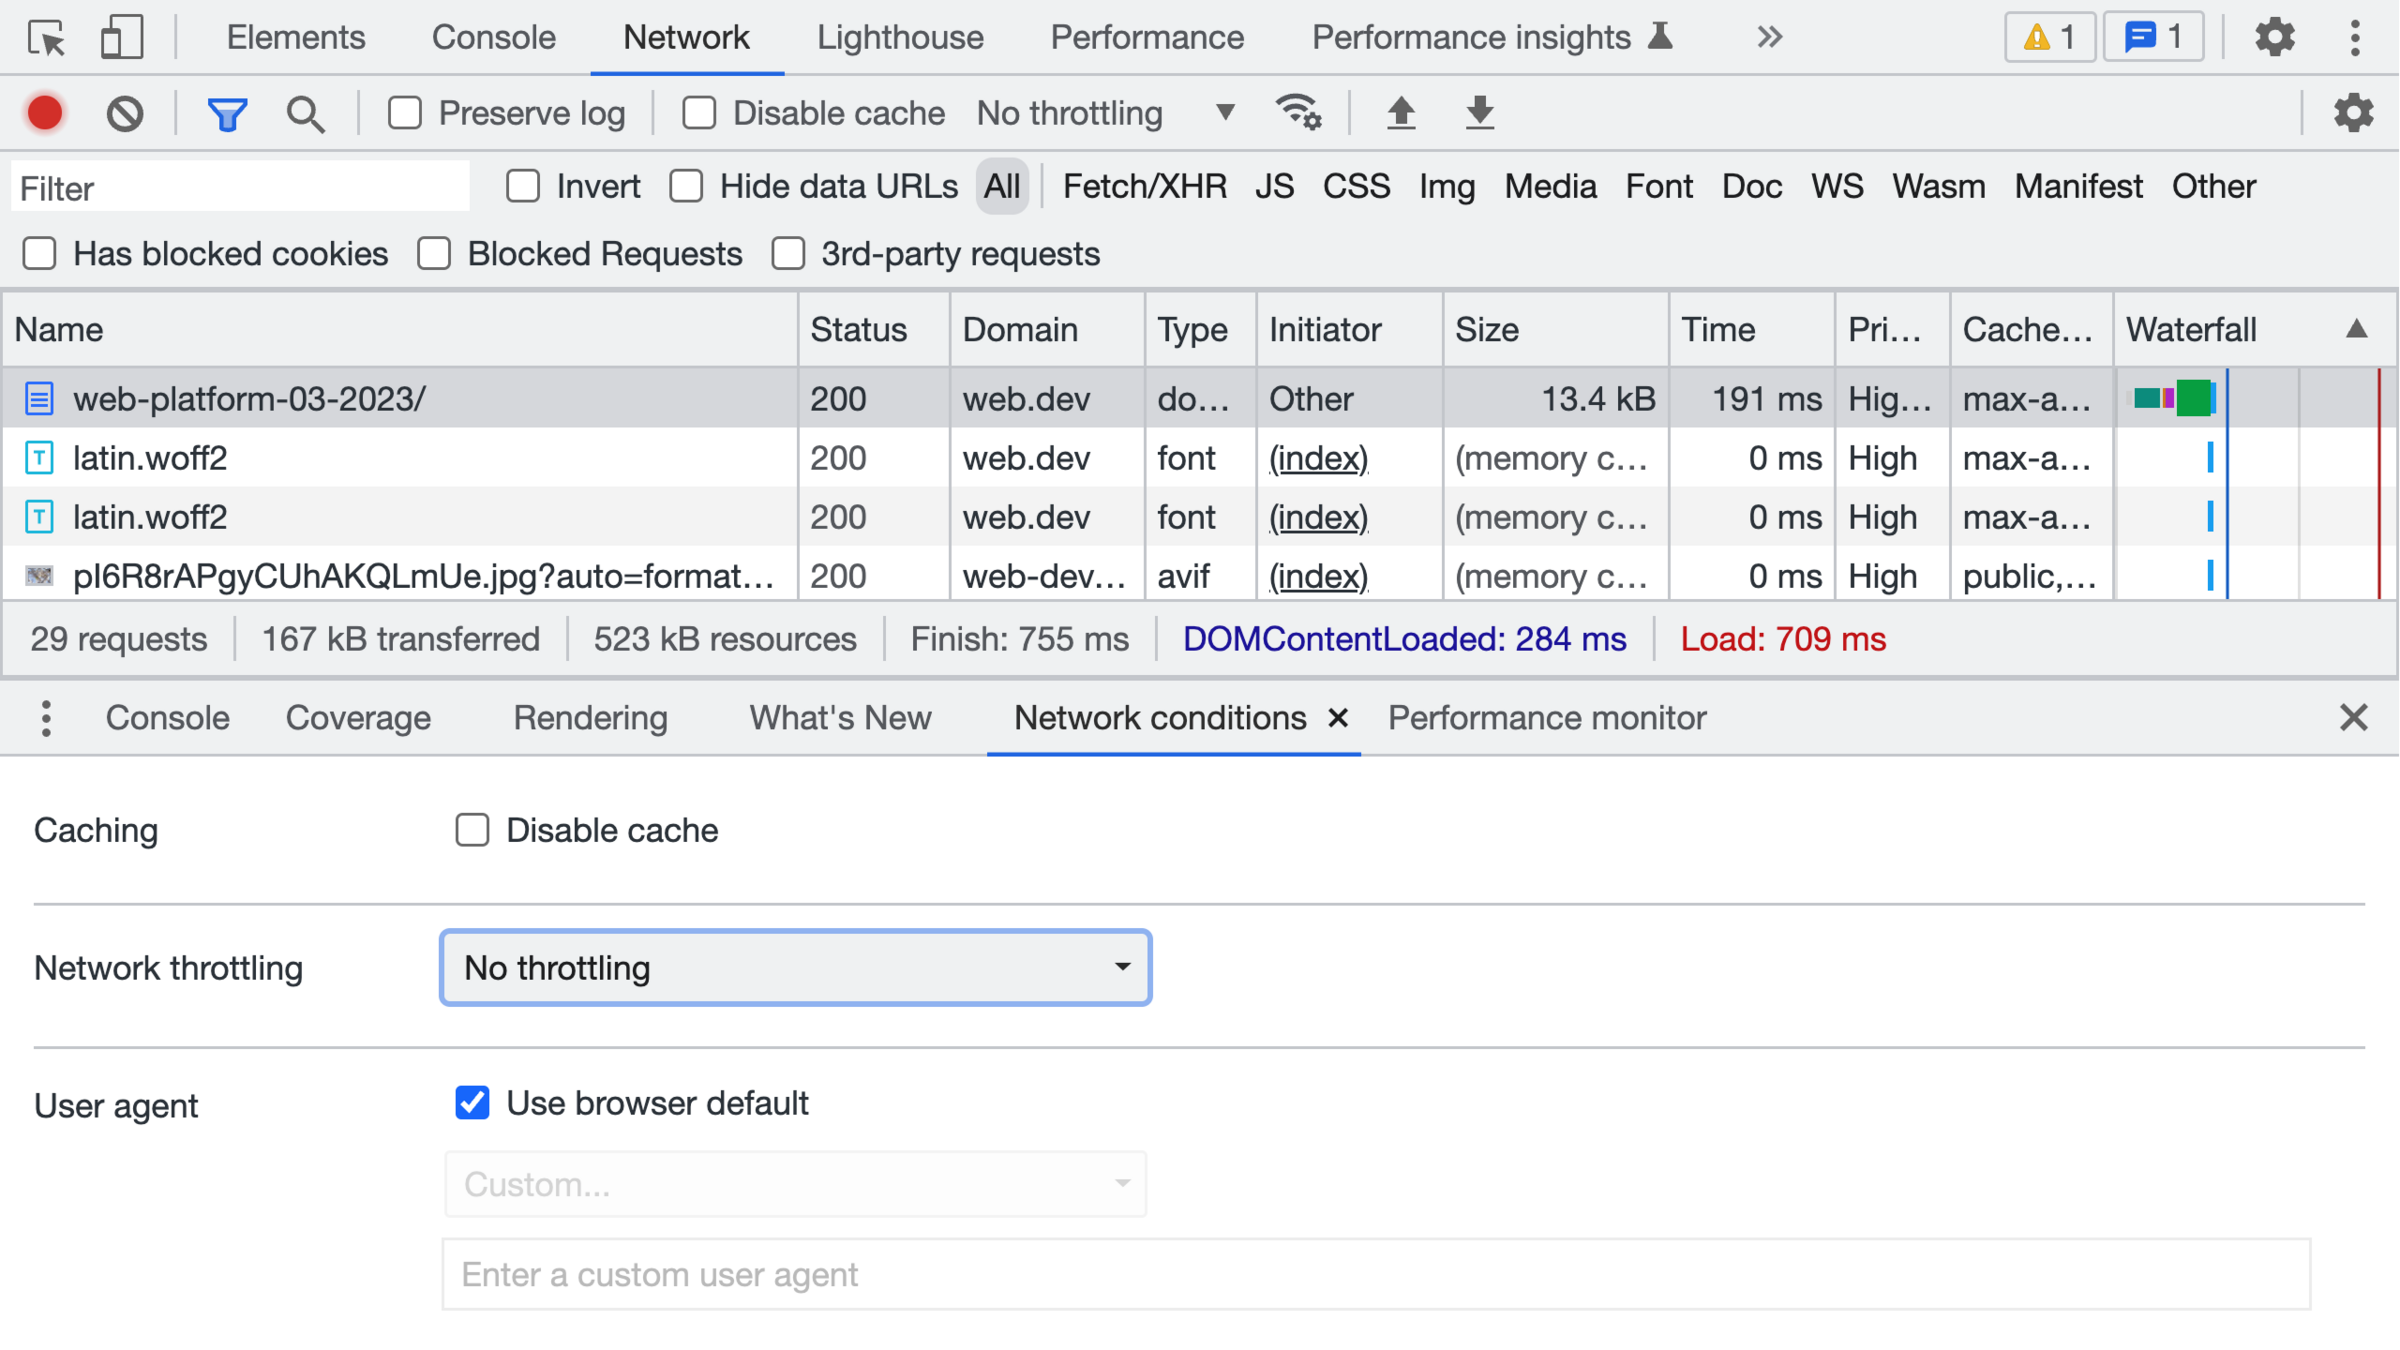Switch to Lighthouse tab
Viewport: 2400px width, 1350px height.
(x=900, y=38)
